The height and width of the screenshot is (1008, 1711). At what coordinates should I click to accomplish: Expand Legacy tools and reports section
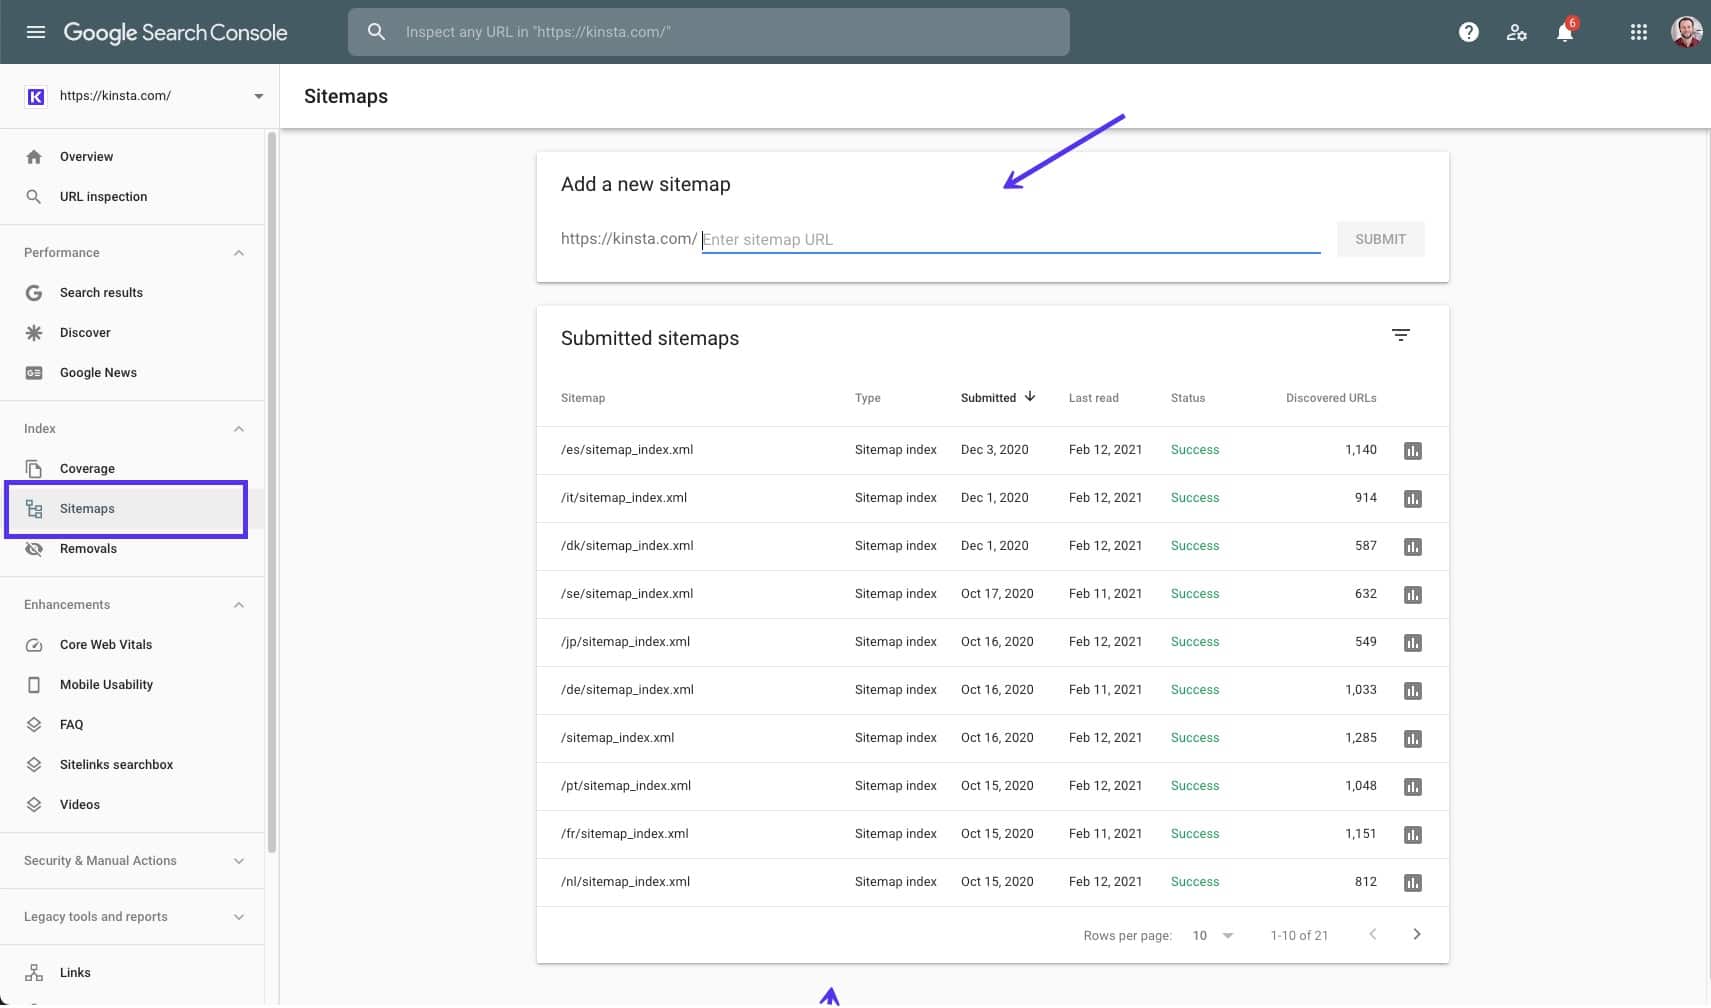[x=238, y=917]
